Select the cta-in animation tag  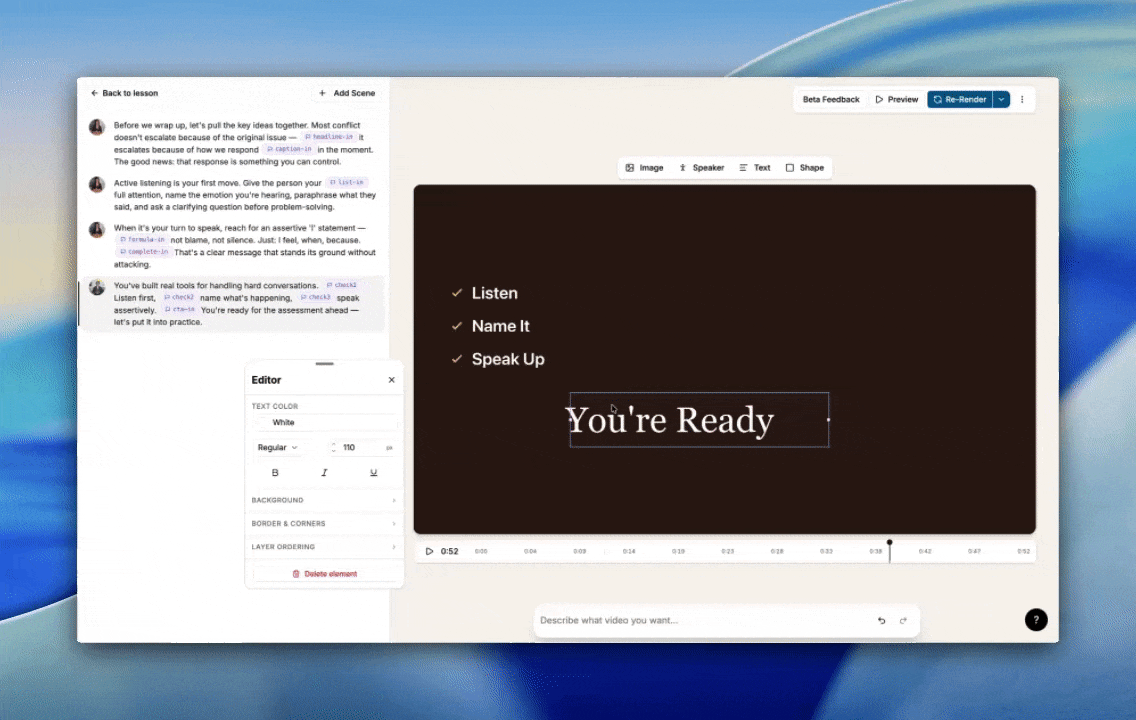(x=180, y=309)
